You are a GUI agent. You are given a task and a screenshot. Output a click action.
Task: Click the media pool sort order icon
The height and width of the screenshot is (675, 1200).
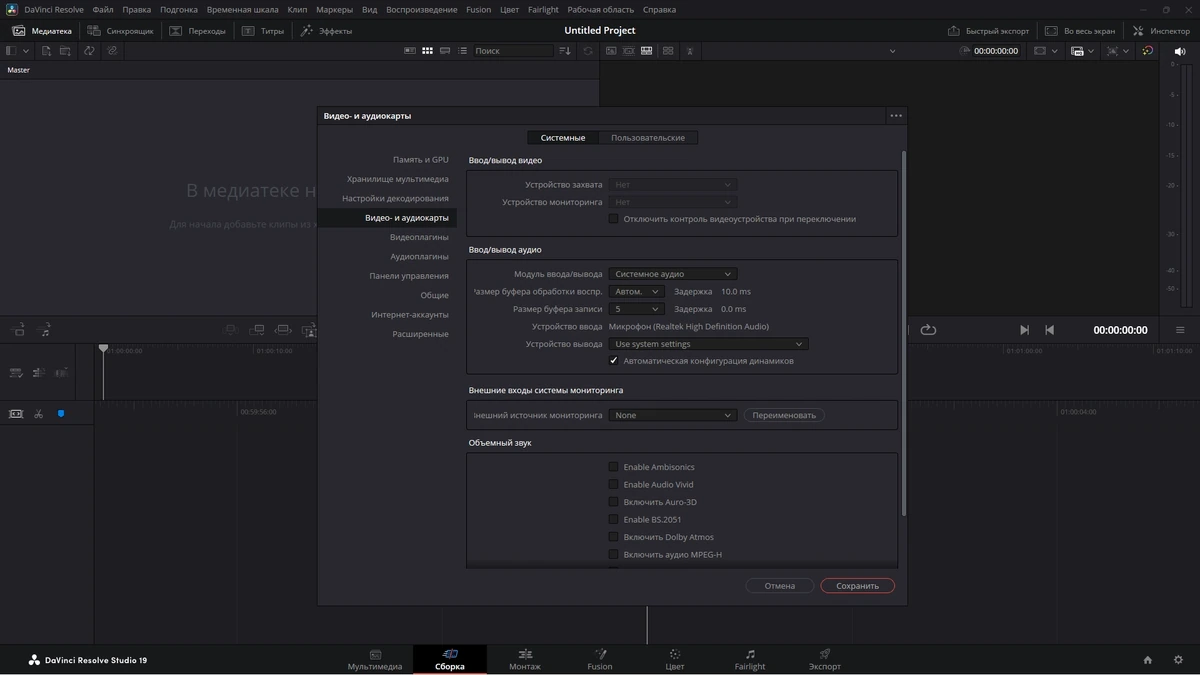[565, 51]
